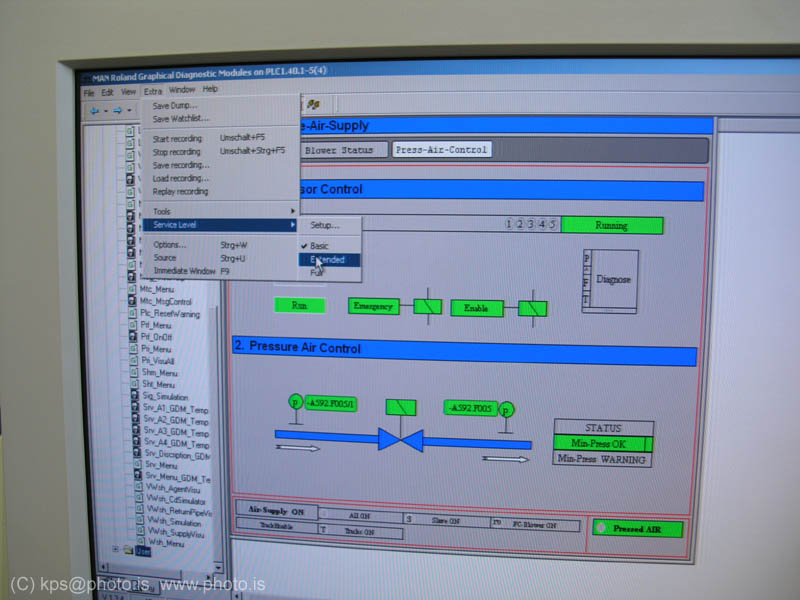The height and width of the screenshot is (600, 800).
Task: Click the Diagnose box
Action: coord(610,280)
